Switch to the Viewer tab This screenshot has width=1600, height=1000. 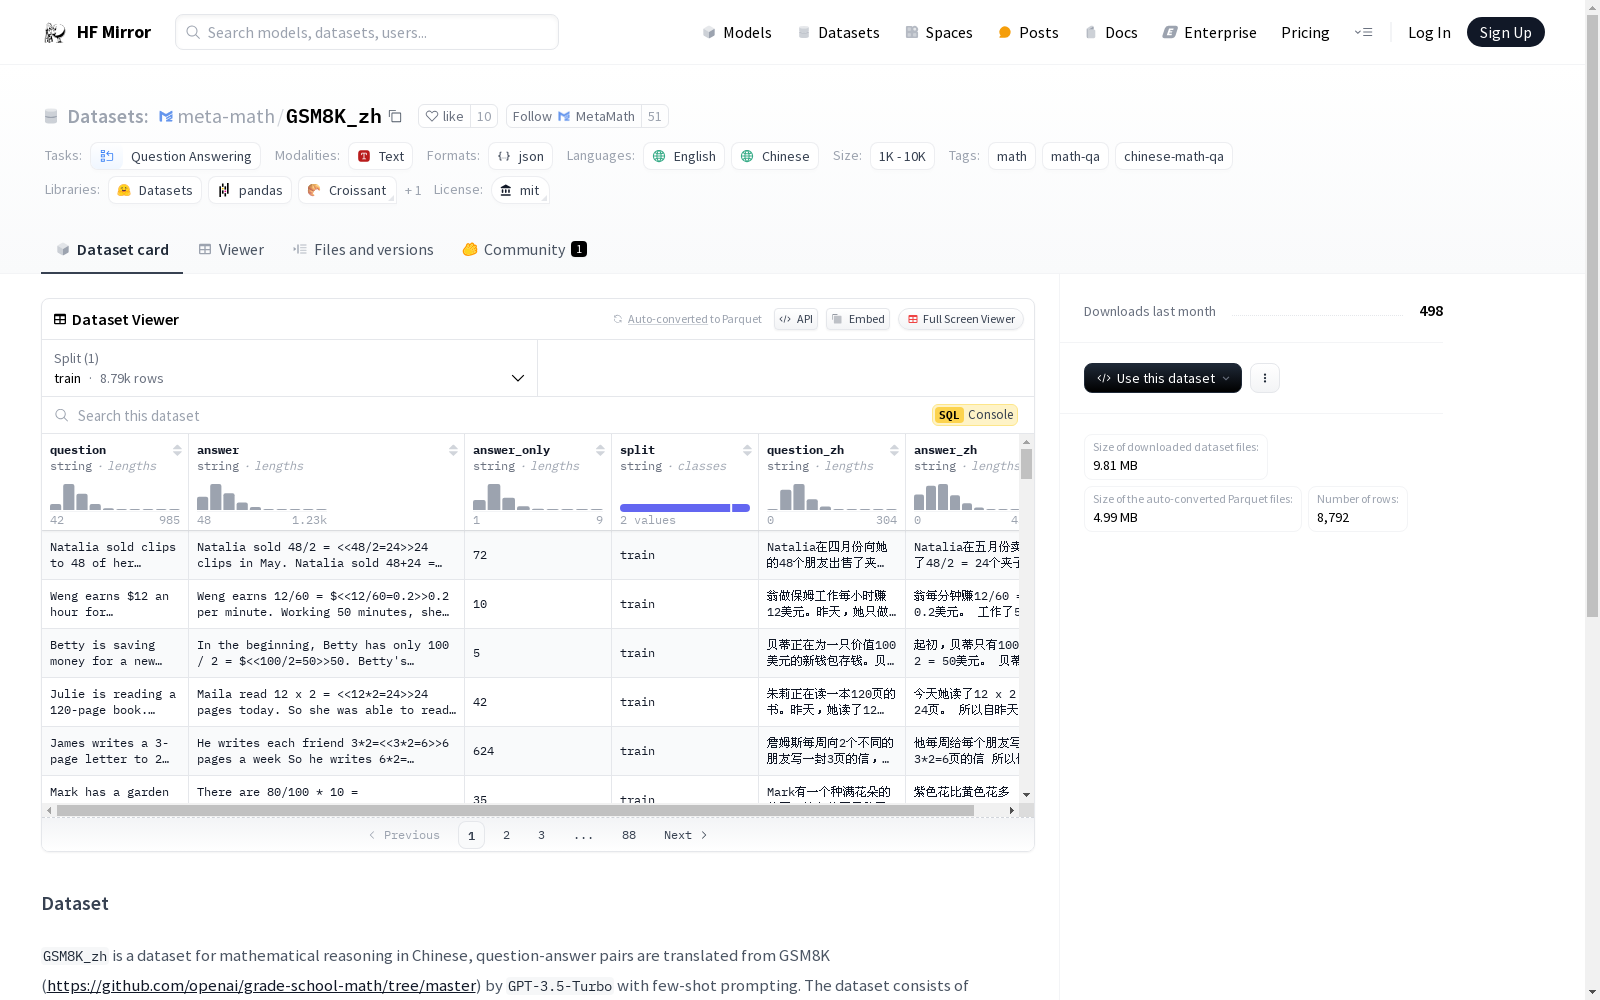tap(231, 250)
